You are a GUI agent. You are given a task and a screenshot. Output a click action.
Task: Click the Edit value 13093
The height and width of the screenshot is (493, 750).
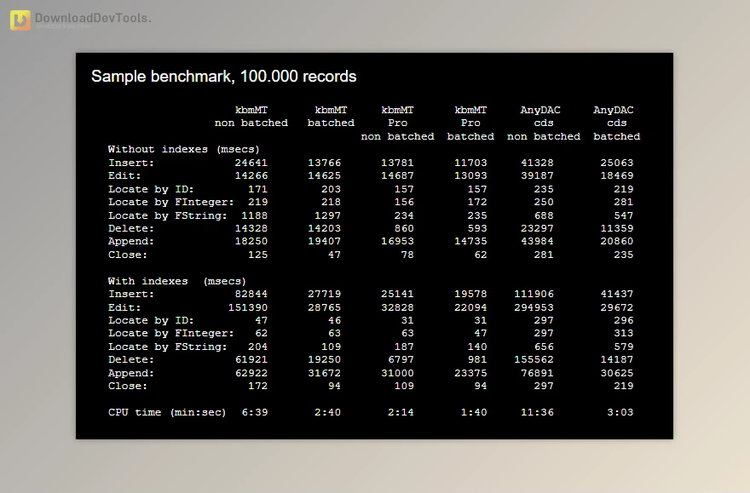coord(471,175)
